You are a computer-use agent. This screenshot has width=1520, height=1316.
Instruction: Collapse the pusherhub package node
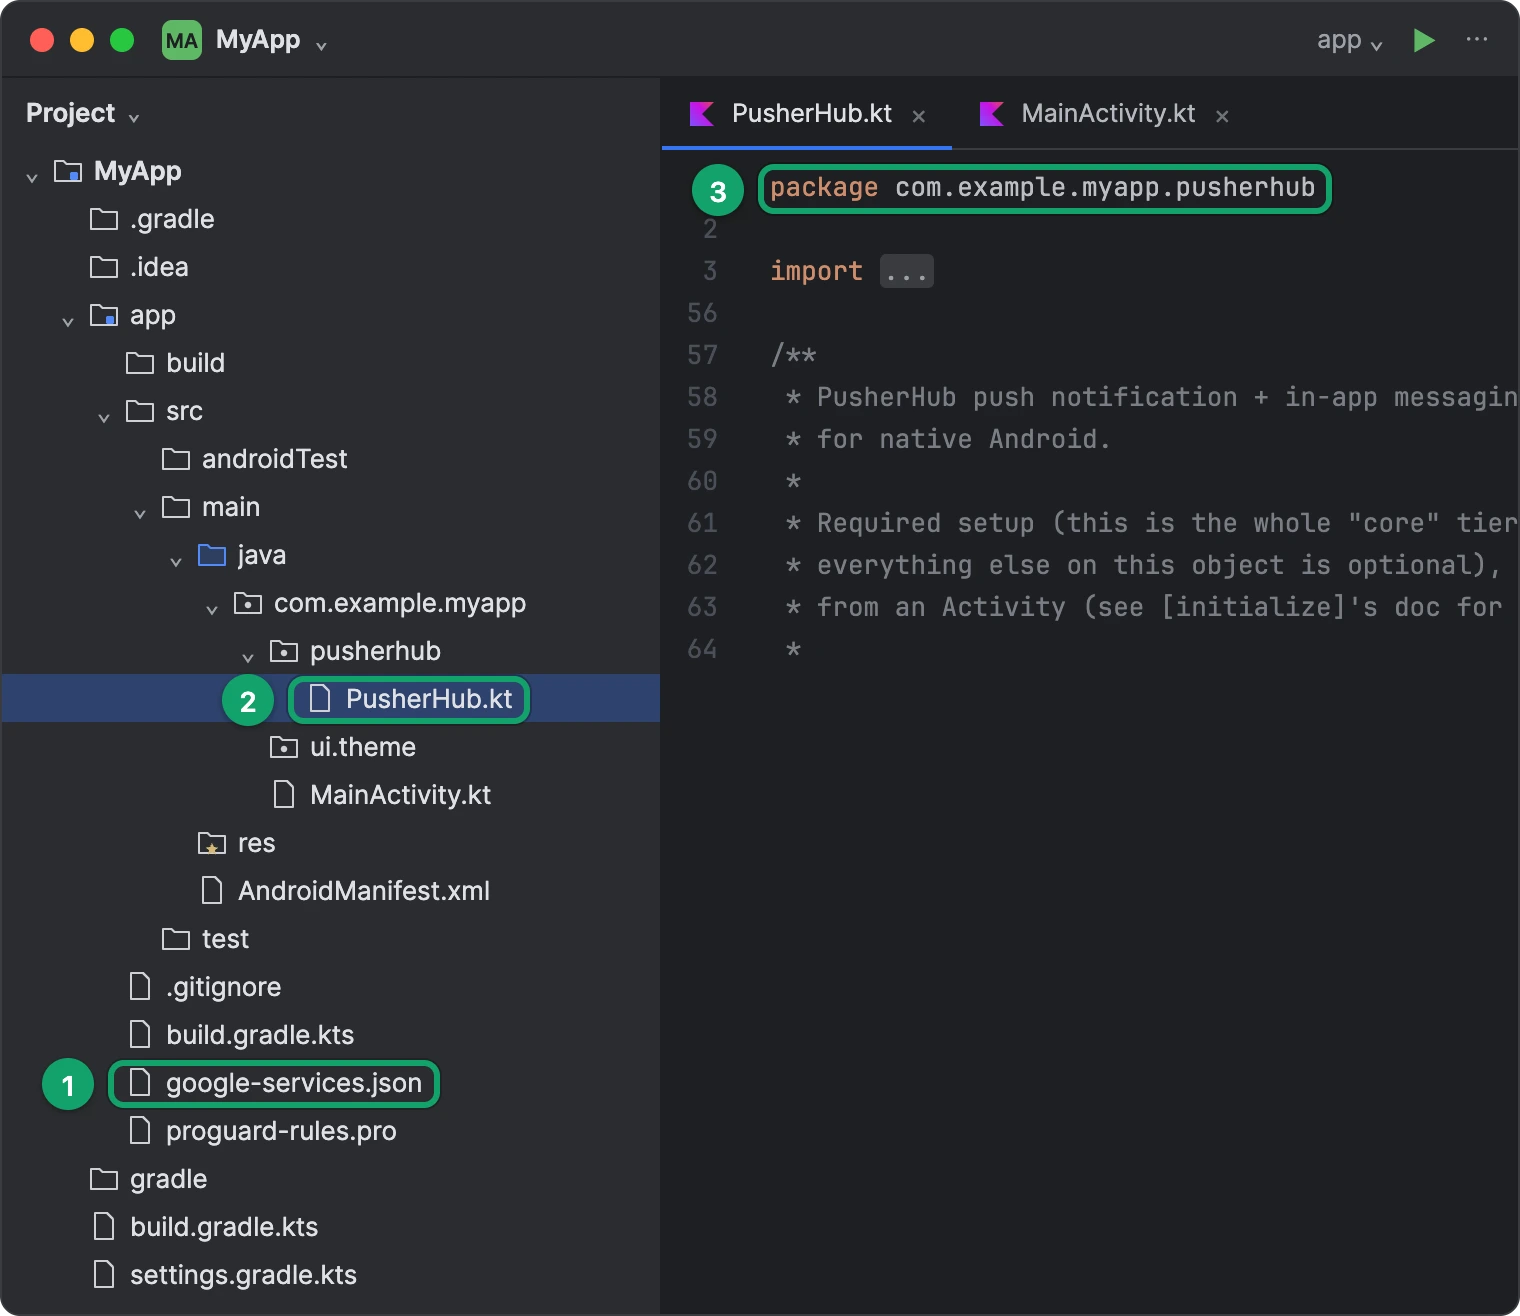(248, 657)
